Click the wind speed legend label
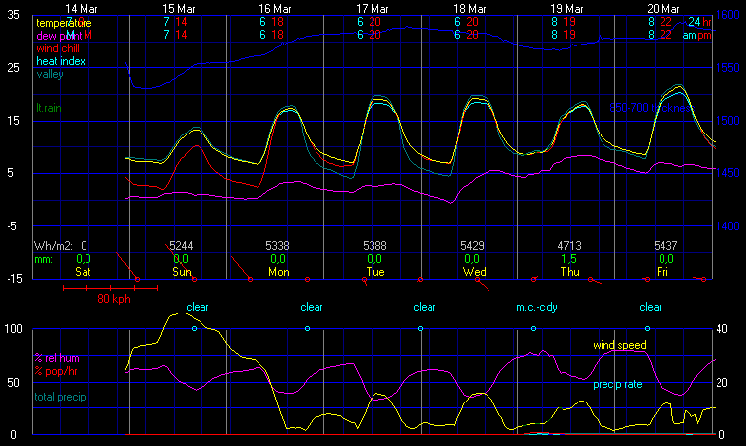746x446 pixels. [619, 345]
